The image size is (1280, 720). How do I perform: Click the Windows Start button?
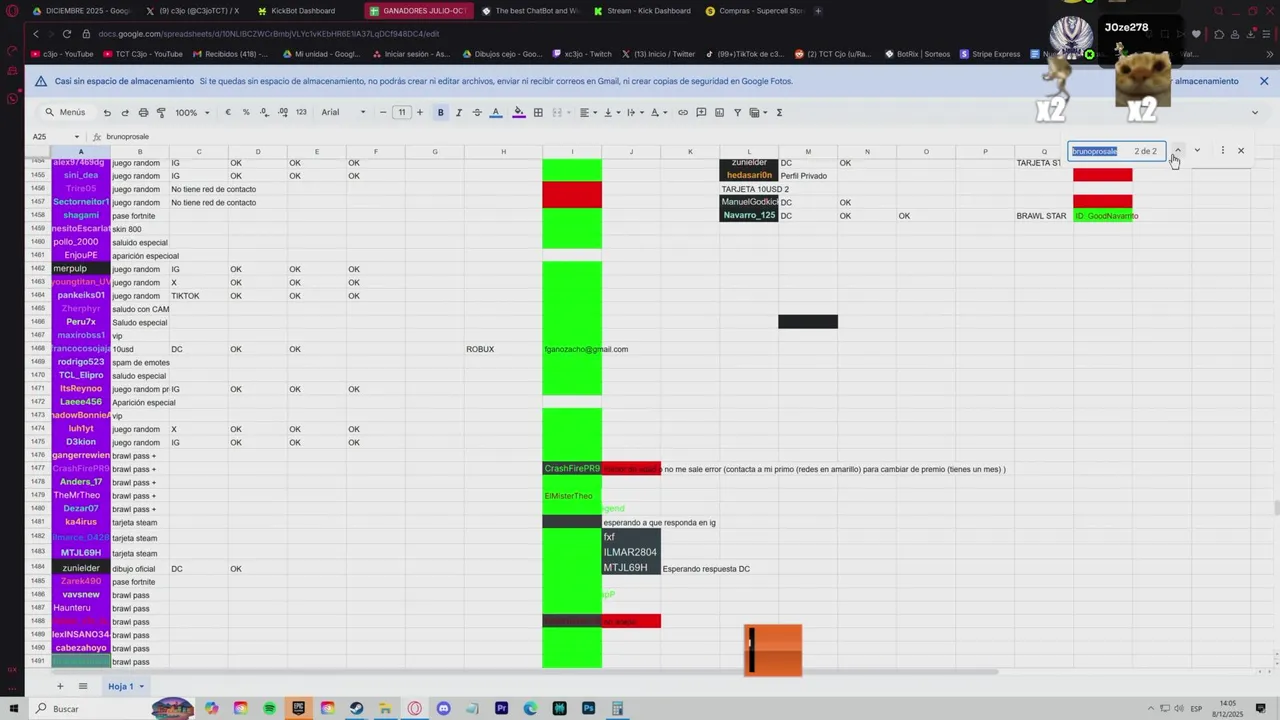(x=13, y=709)
